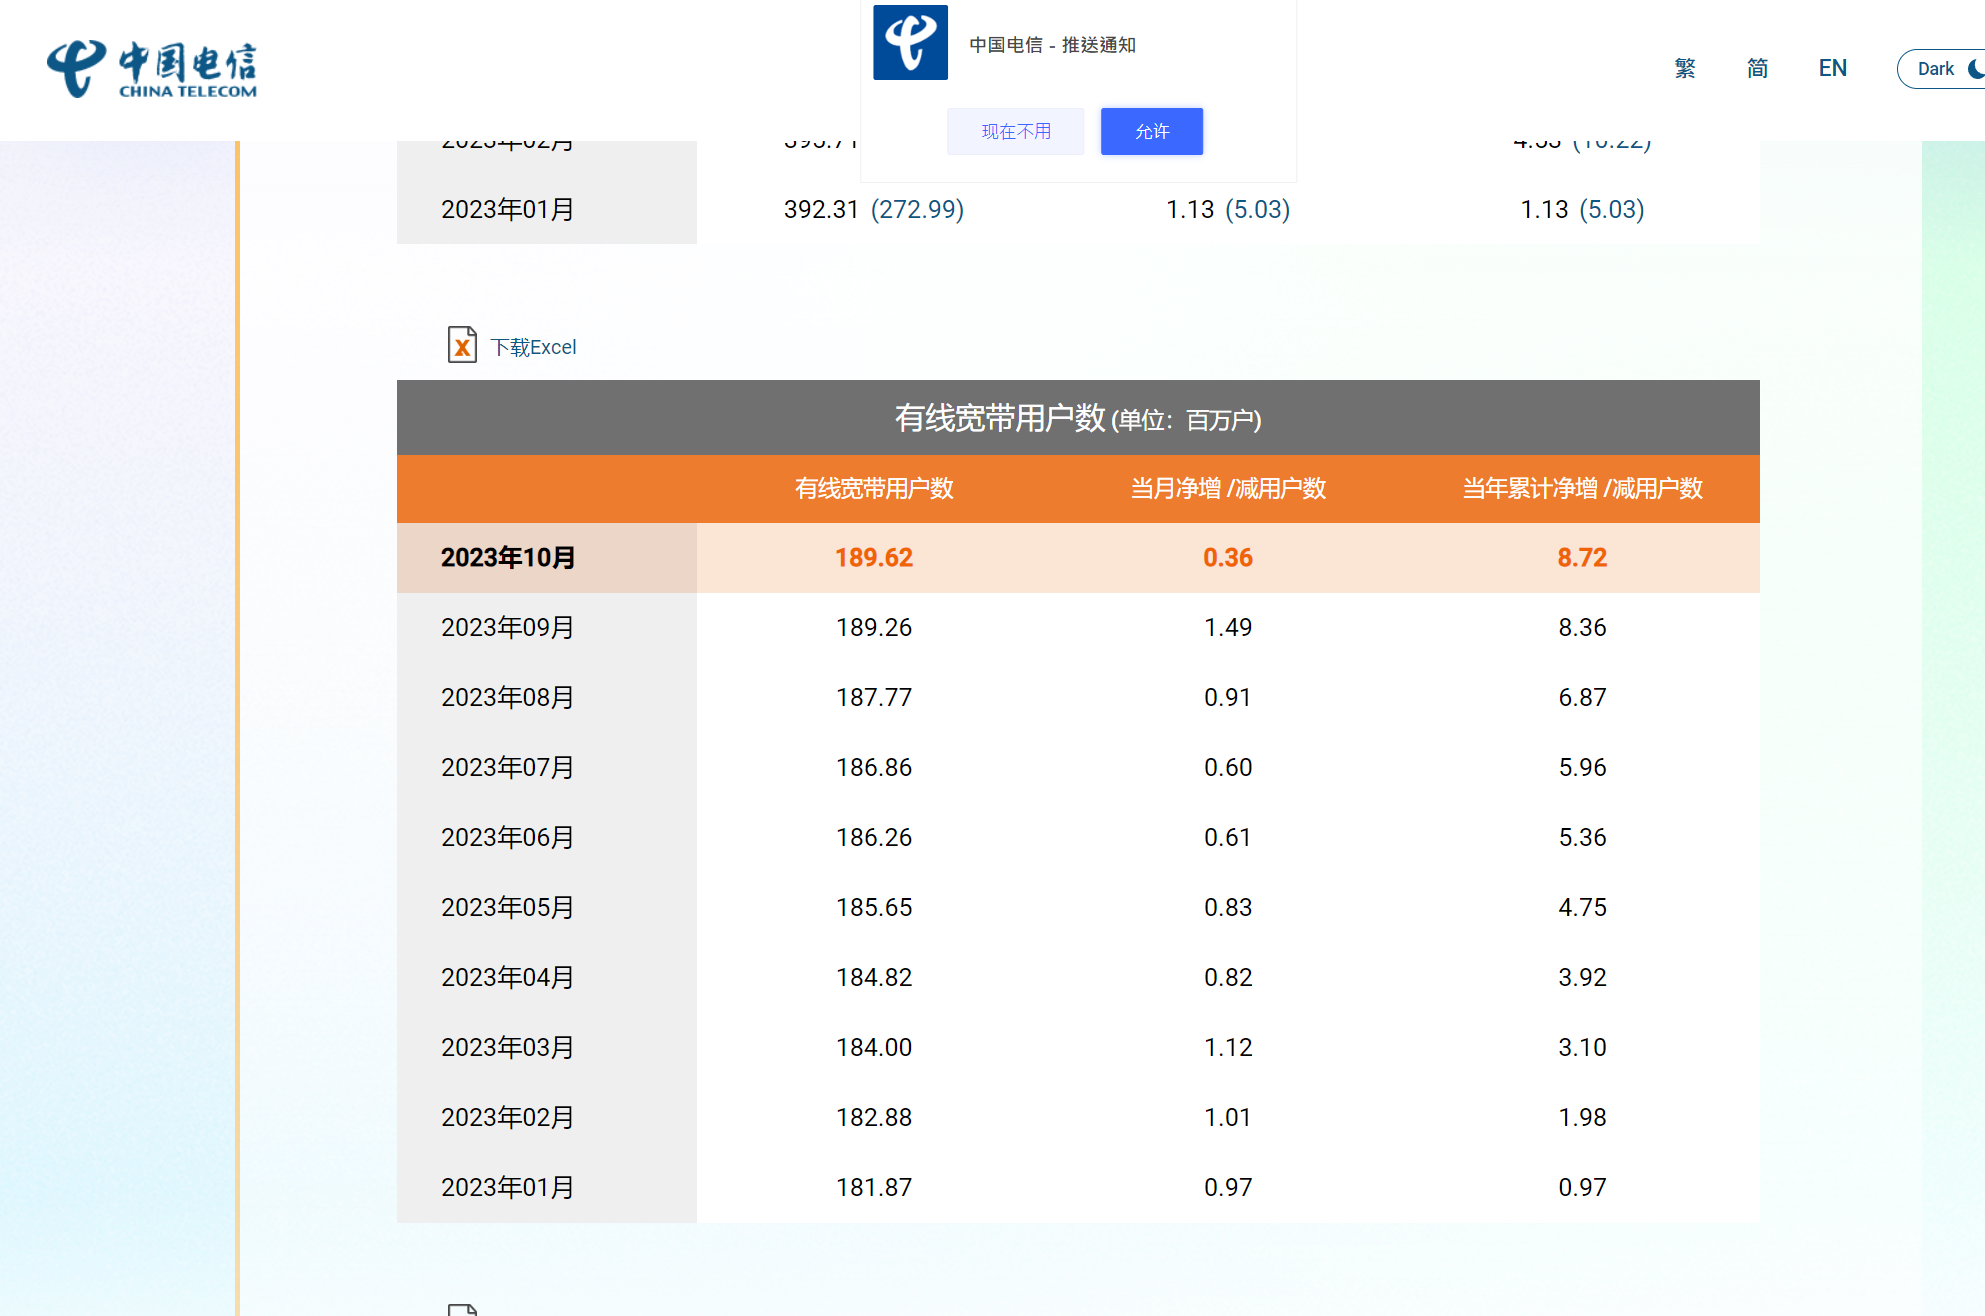Switch language to EN
Screen dimensions: 1985x1316
(1832, 68)
